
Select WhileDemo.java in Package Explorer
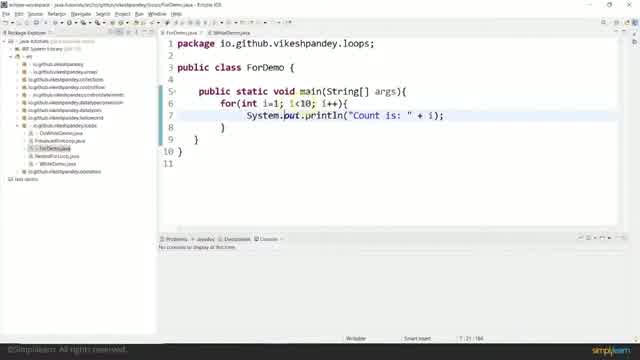click(58, 164)
